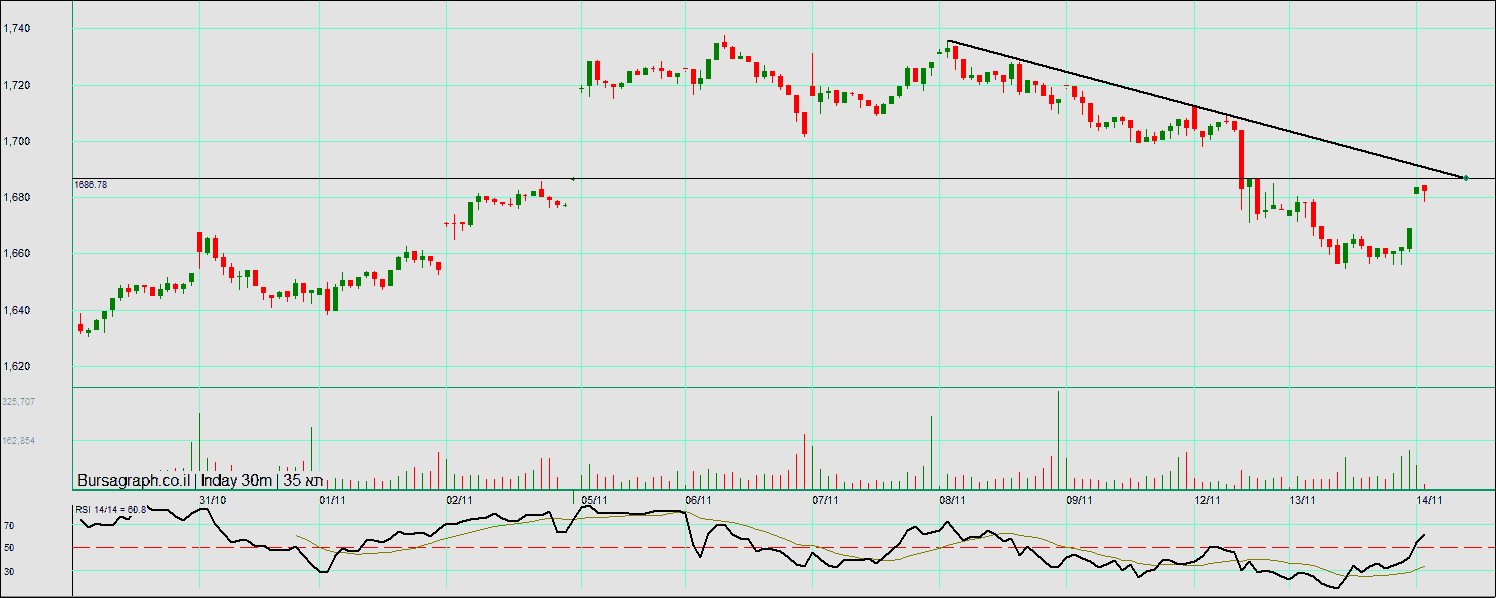Click the 1,720 price axis label
Image resolution: width=1496 pixels, height=598 pixels.
[17, 86]
